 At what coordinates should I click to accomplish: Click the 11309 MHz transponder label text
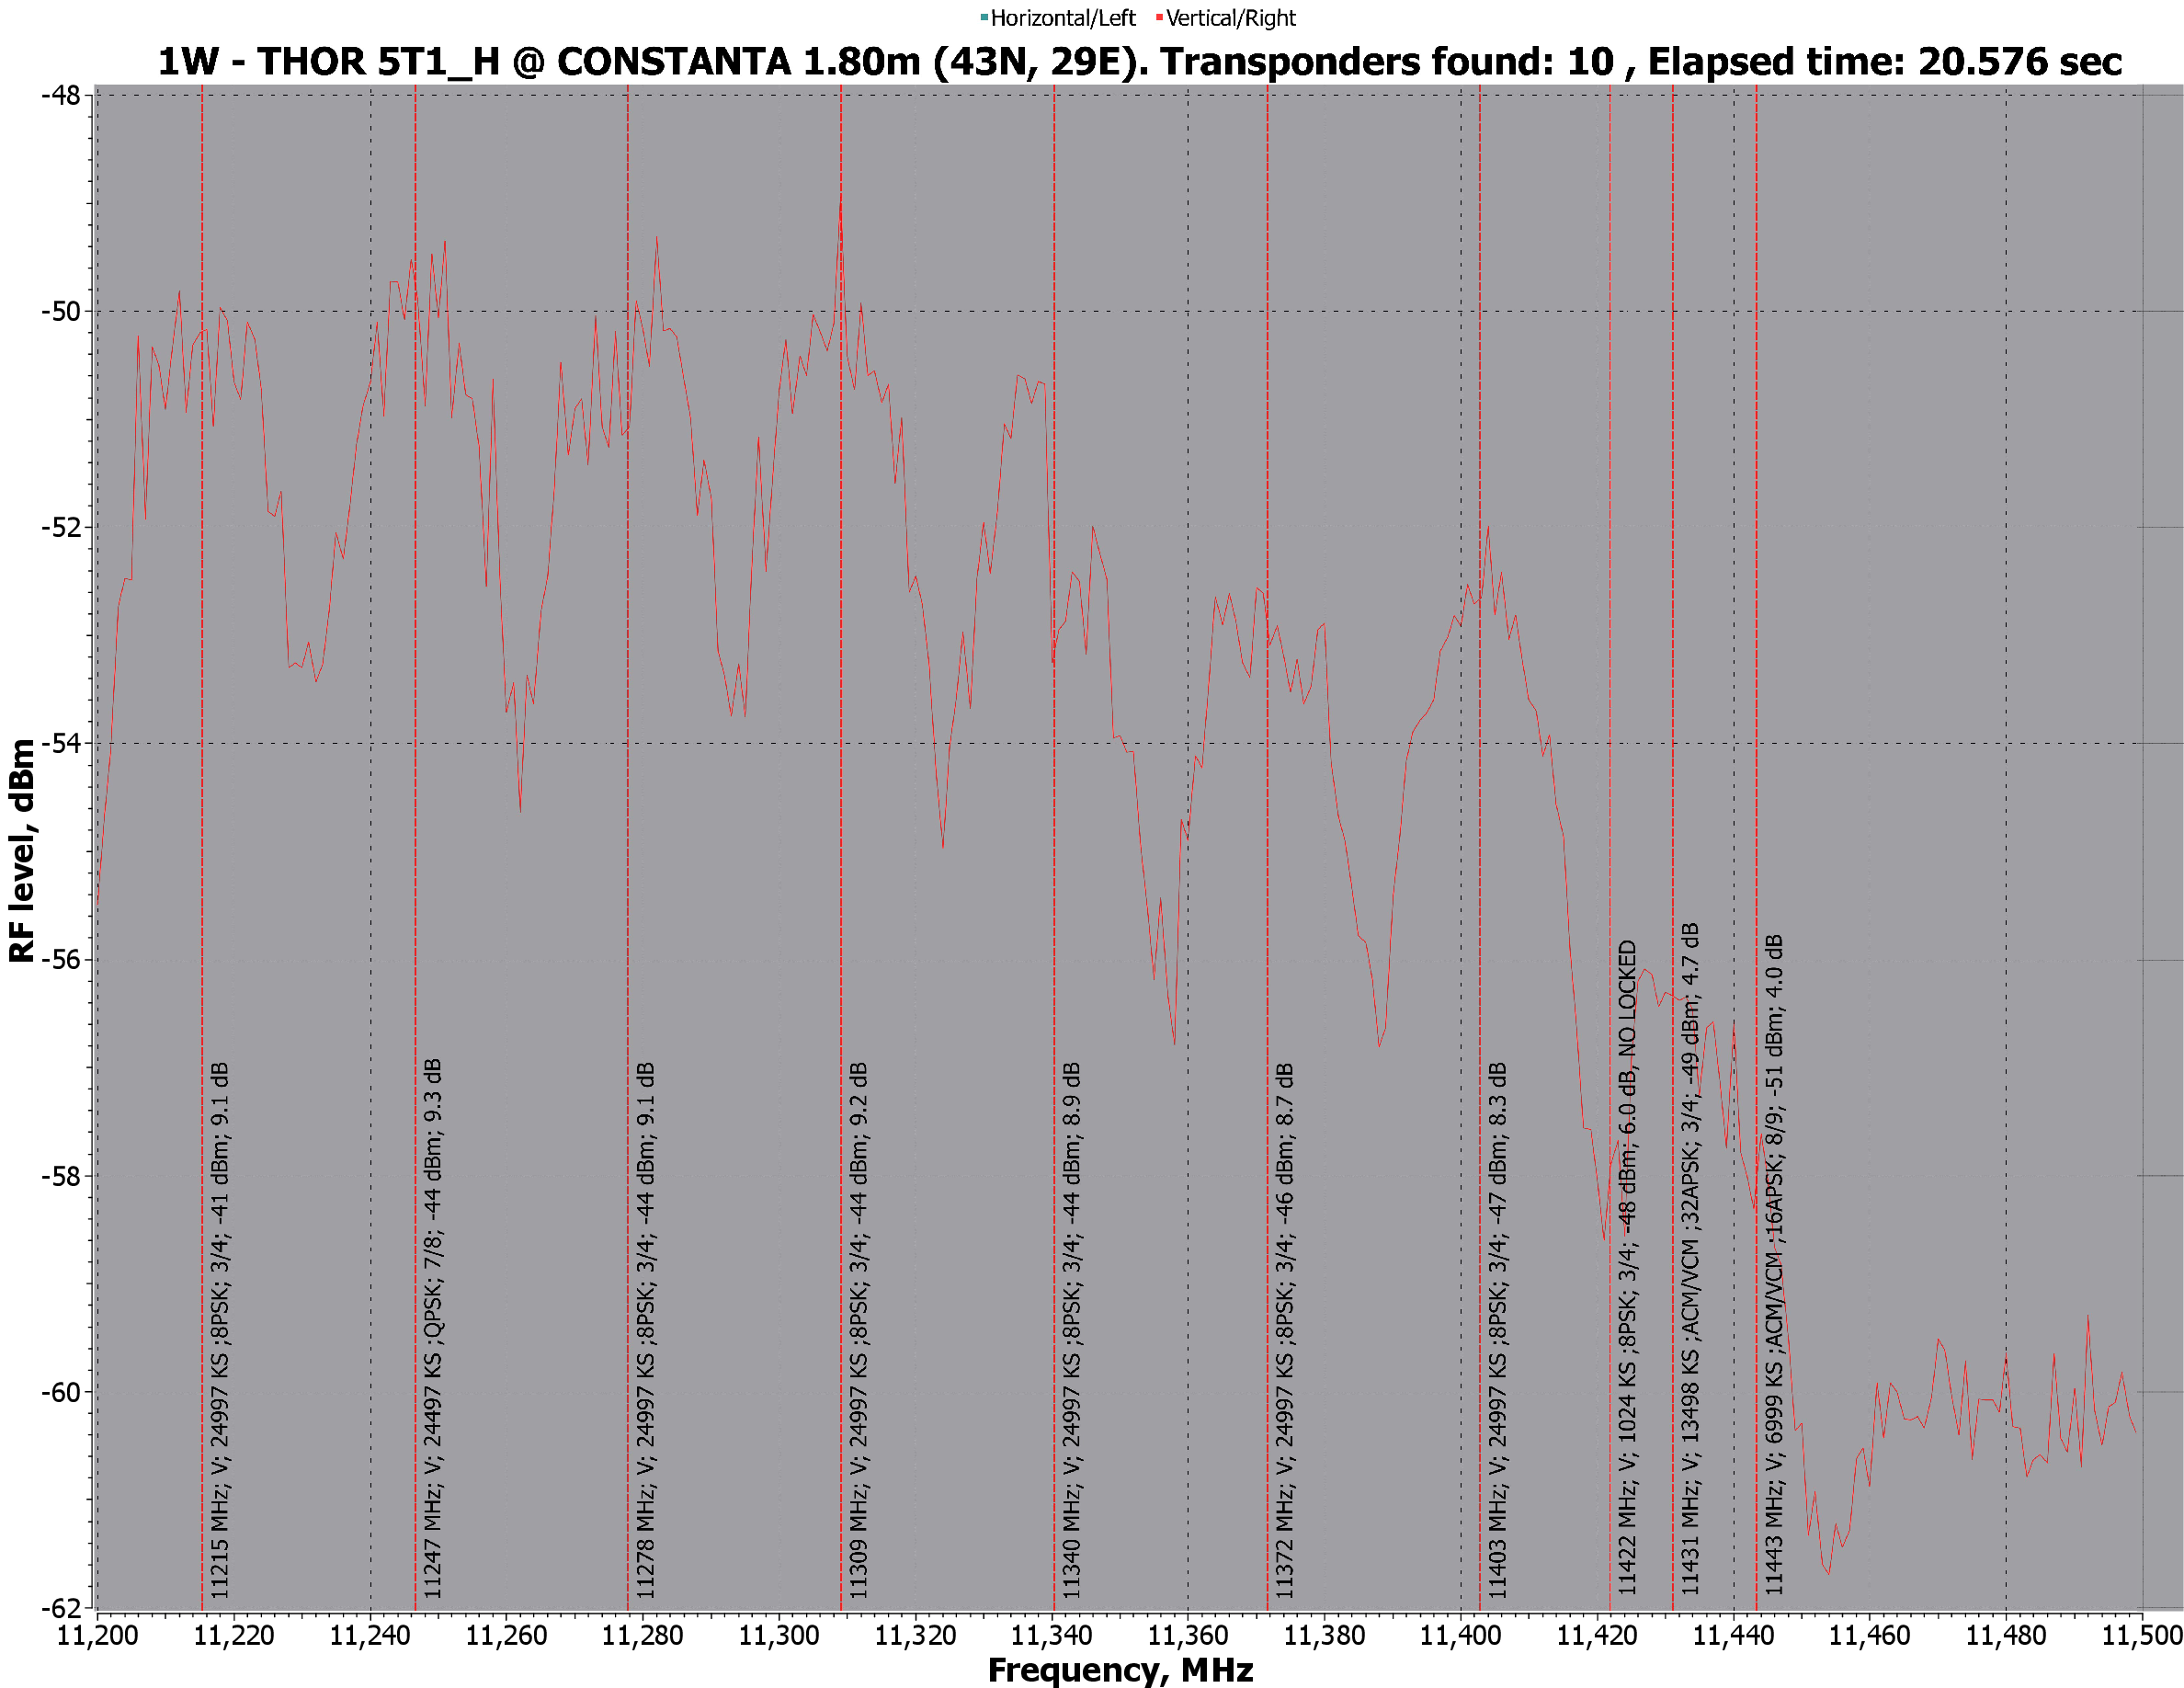pos(858,1329)
